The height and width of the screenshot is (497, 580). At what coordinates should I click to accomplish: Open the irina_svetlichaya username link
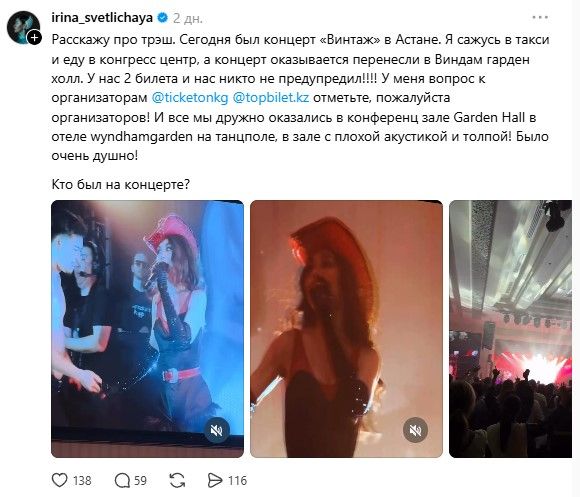[x=102, y=18]
